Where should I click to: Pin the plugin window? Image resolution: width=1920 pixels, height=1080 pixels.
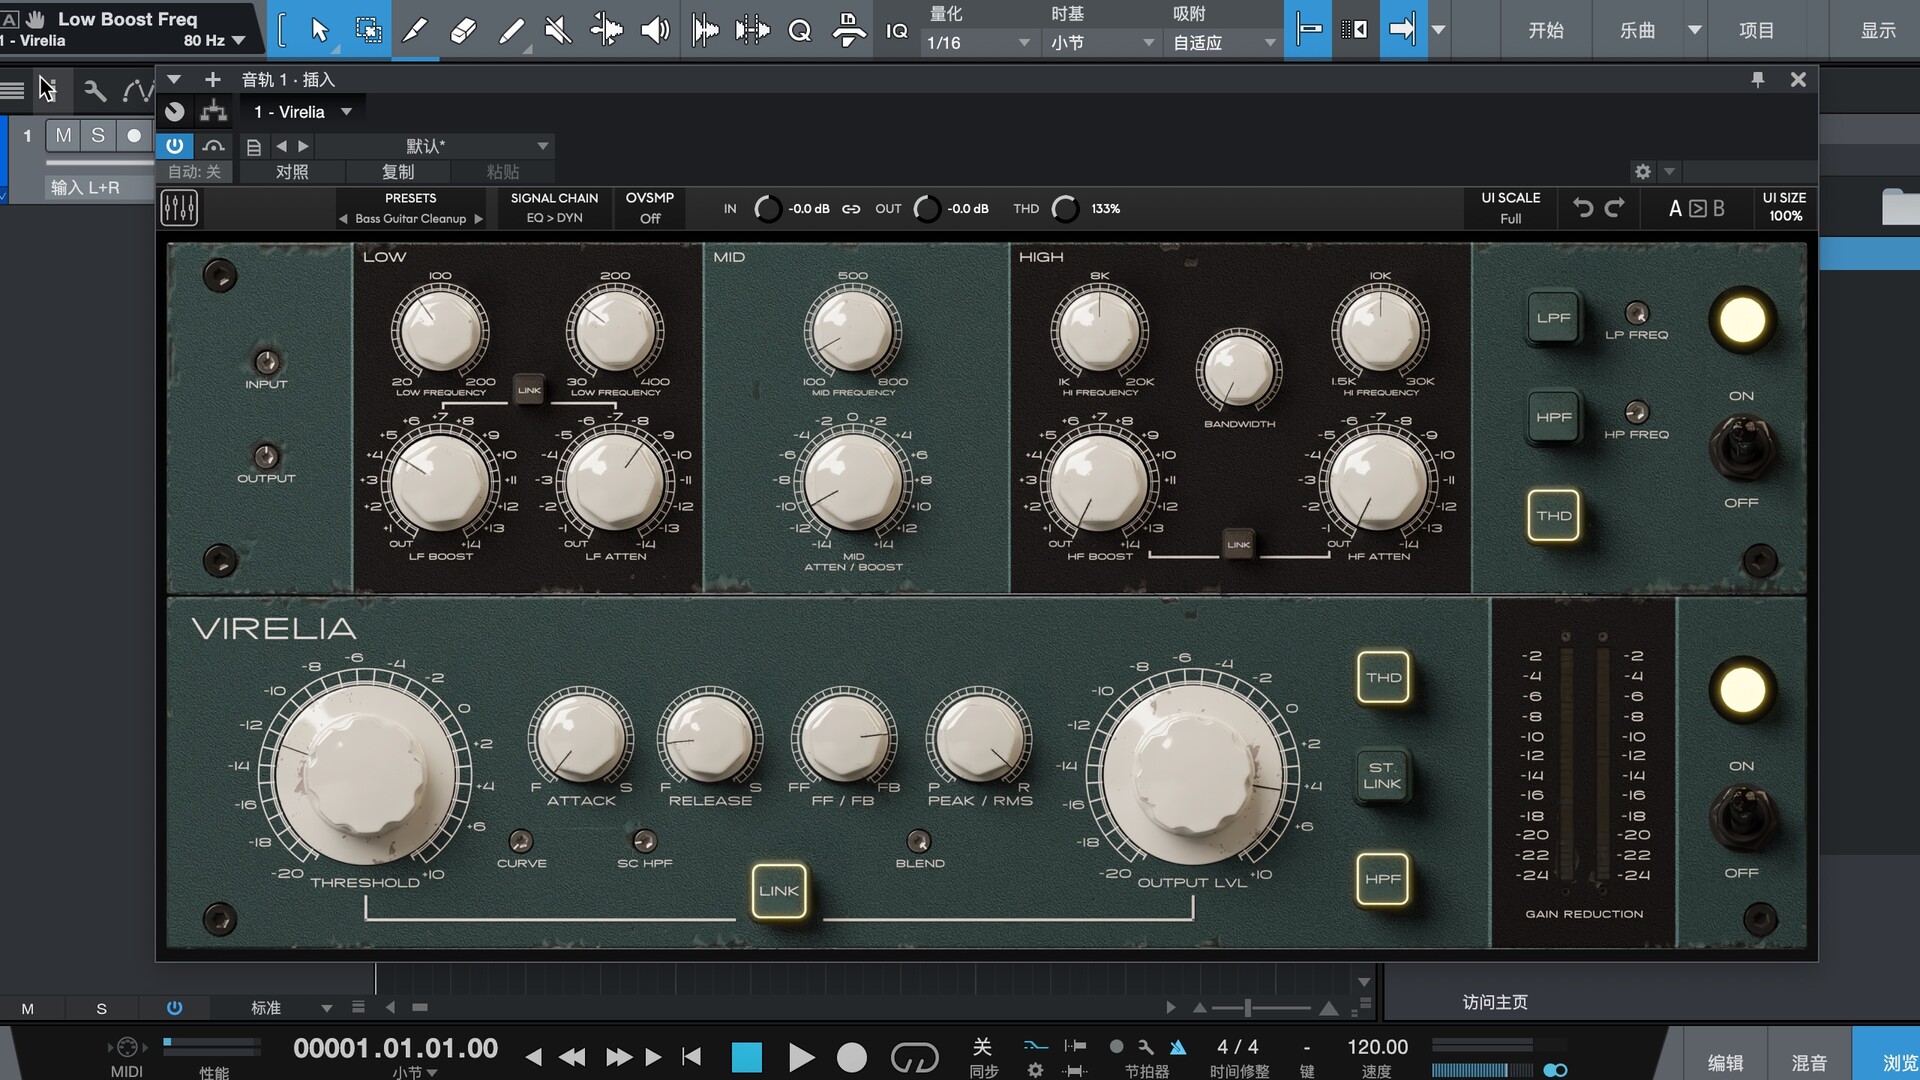[x=1757, y=79]
